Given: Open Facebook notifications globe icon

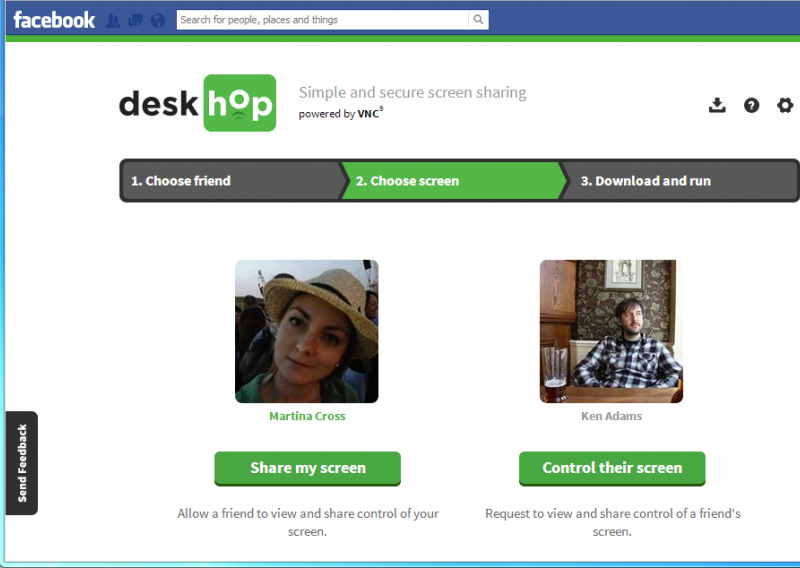Looking at the screenshot, I should (158, 20).
